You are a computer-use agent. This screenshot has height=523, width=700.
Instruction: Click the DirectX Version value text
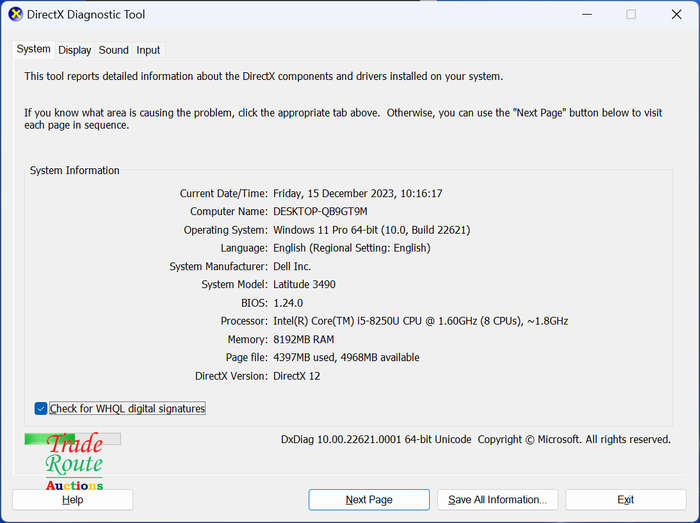(296, 376)
